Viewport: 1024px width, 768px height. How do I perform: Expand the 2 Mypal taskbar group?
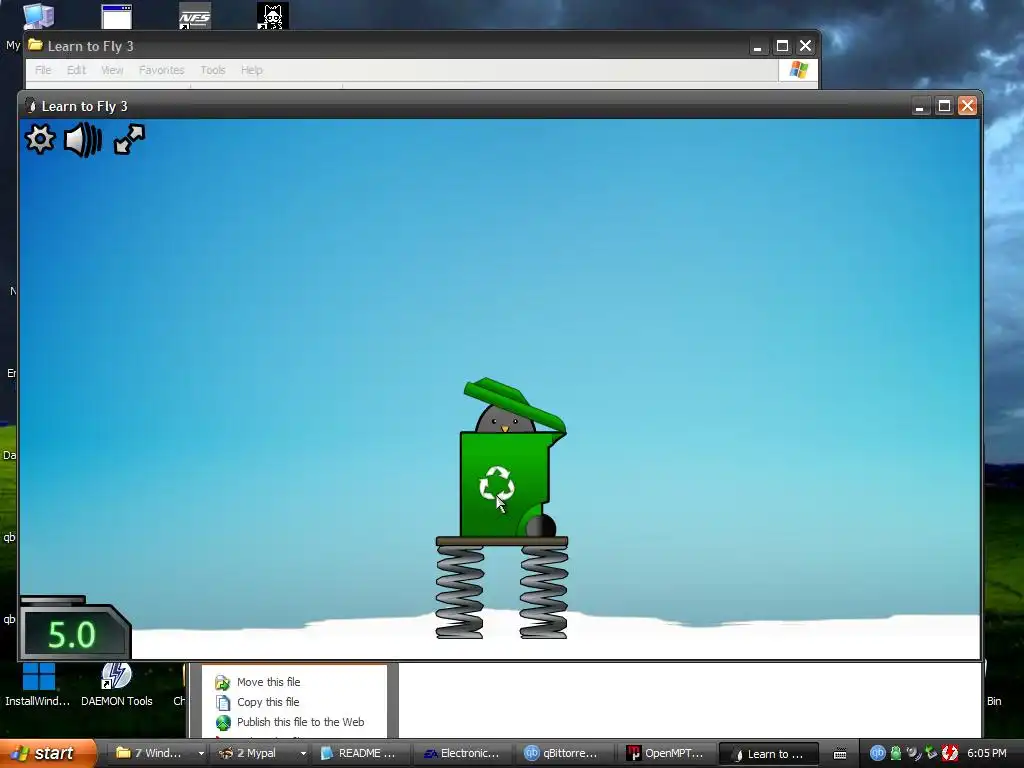click(x=303, y=753)
